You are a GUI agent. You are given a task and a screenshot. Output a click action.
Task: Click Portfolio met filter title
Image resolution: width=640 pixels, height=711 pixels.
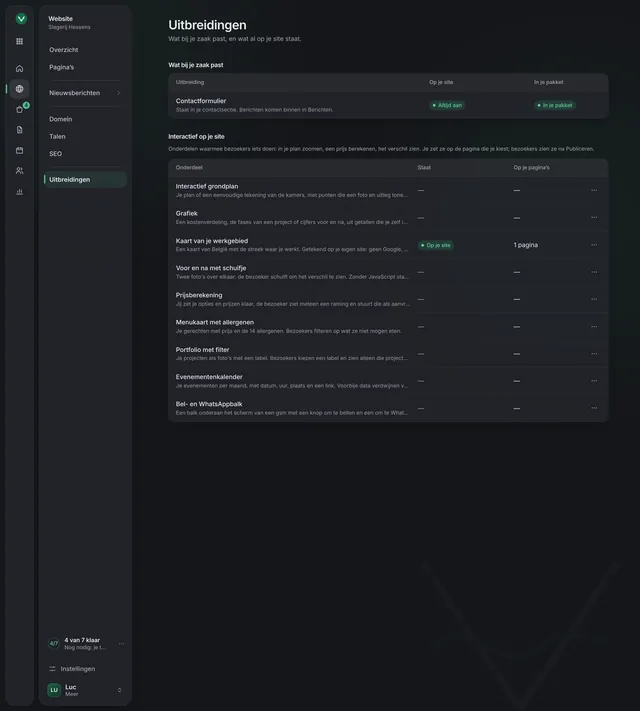[x=202, y=350]
